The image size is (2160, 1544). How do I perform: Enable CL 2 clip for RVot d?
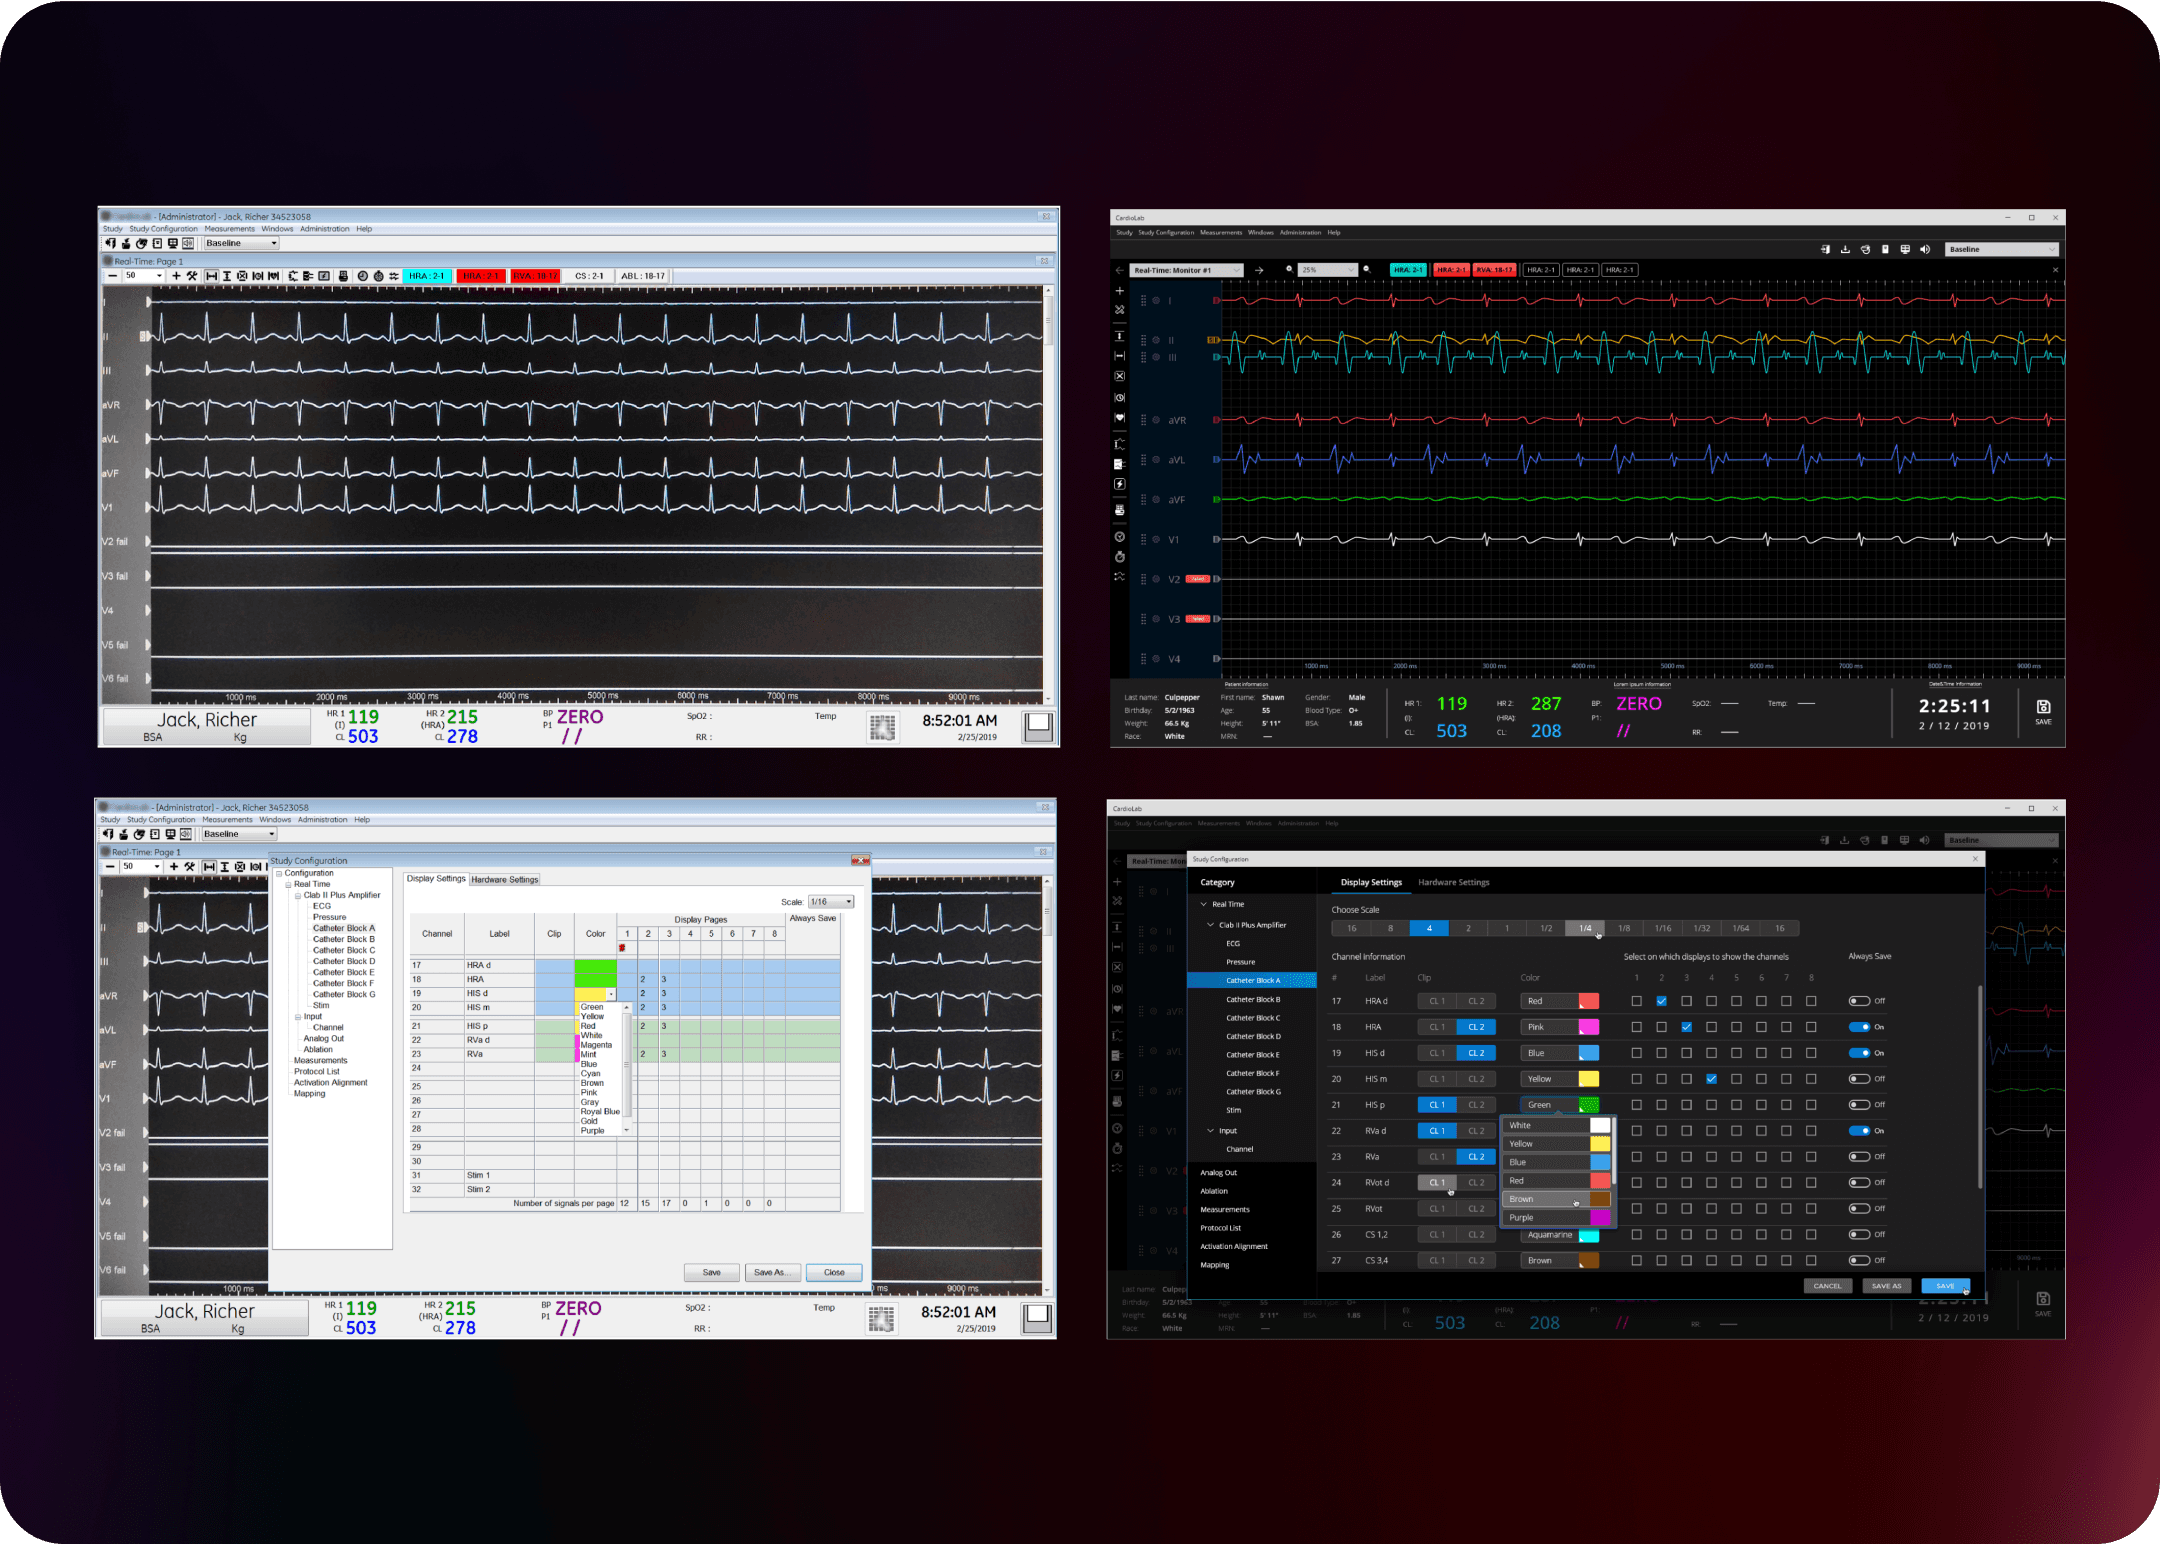pyautogui.click(x=1476, y=1182)
